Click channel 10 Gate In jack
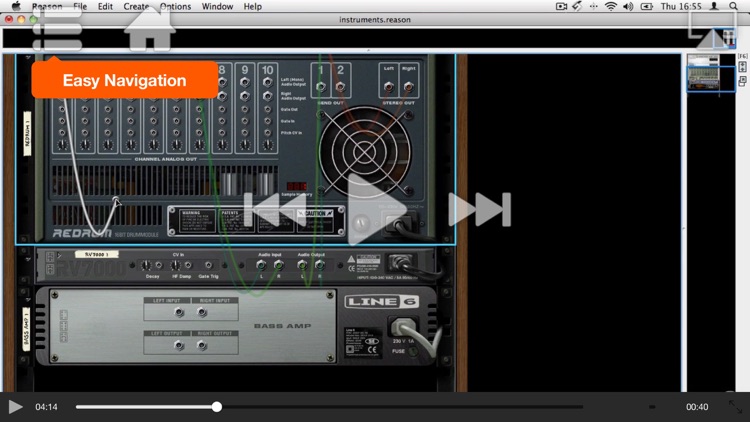Image resolution: width=750 pixels, height=422 pixels. point(267,121)
